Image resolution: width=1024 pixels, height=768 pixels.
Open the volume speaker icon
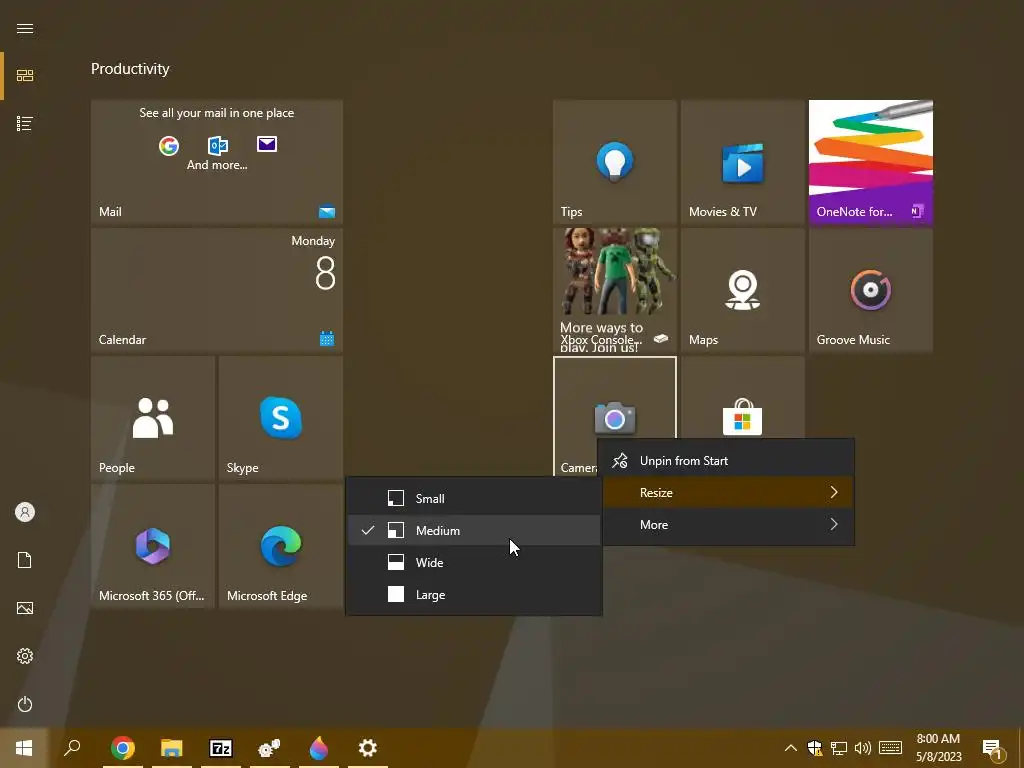[863, 748]
